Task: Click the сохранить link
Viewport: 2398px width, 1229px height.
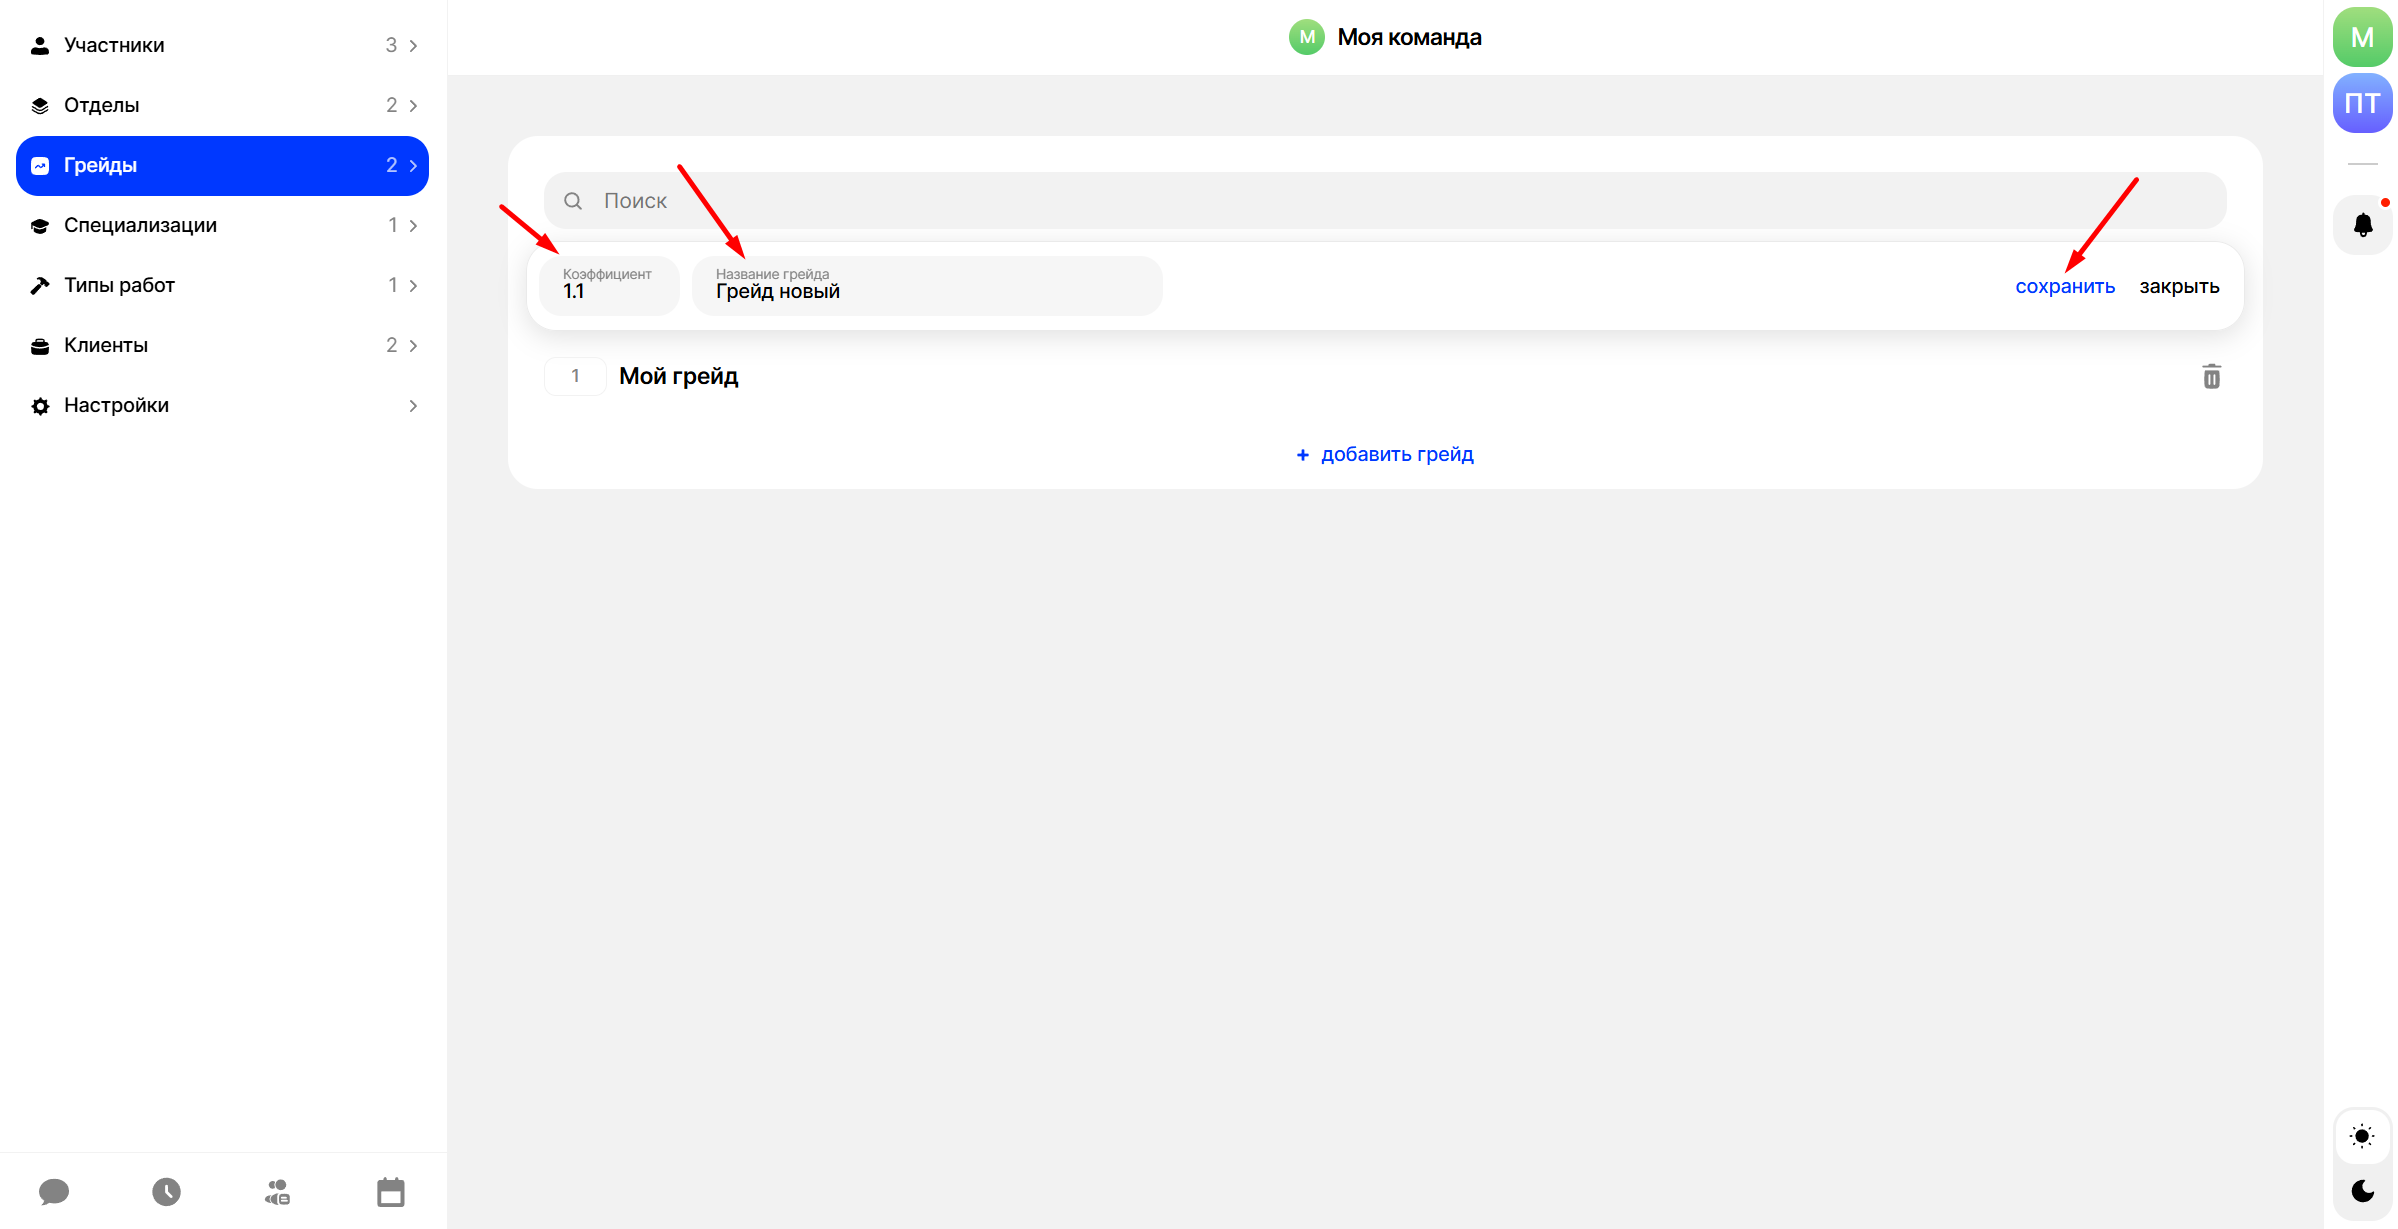Action: [x=2064, y=287]
